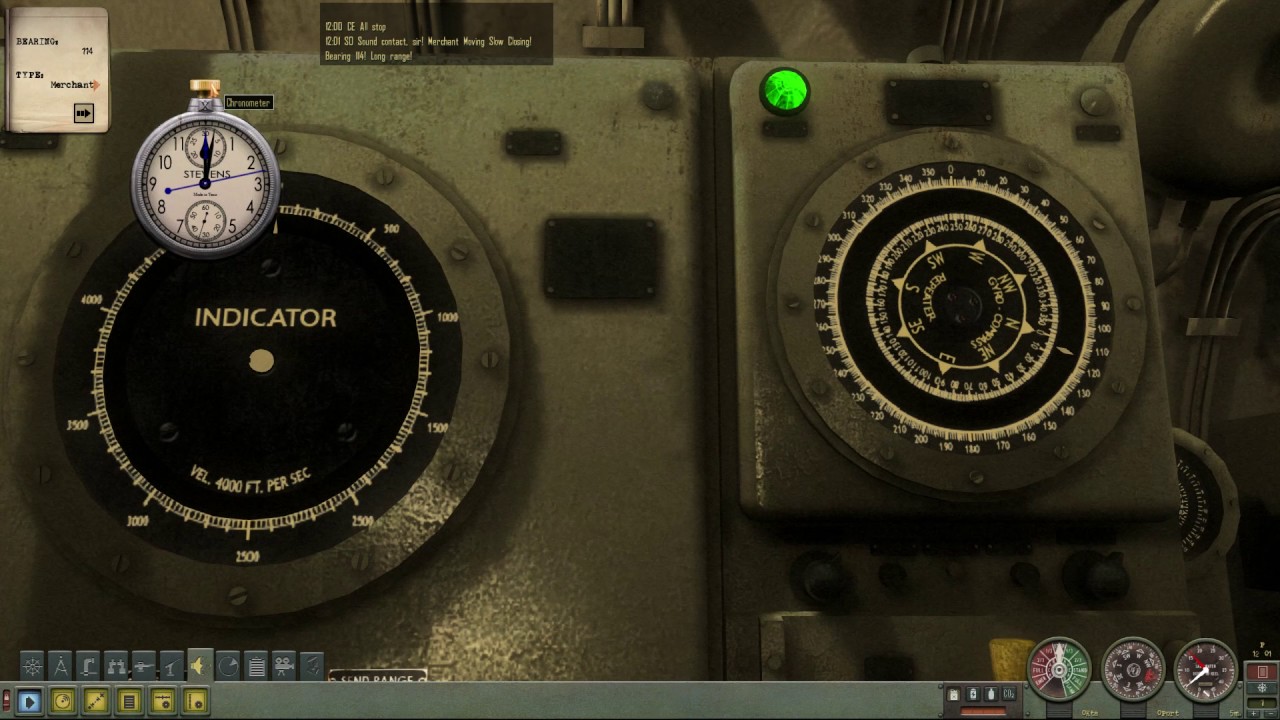Go to the anti-aircraft gun station
This screenshot has width=1280, height=720.
pos(173,665)
